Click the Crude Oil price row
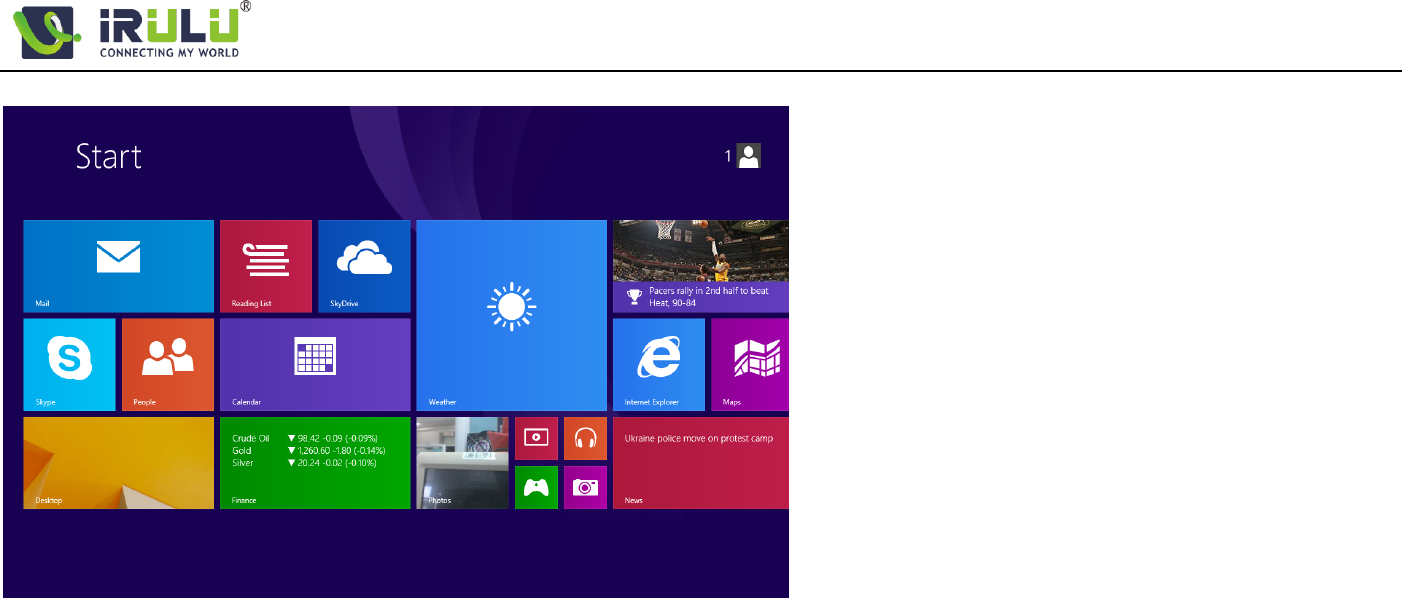1402x598 pixels. pos(305,438)
